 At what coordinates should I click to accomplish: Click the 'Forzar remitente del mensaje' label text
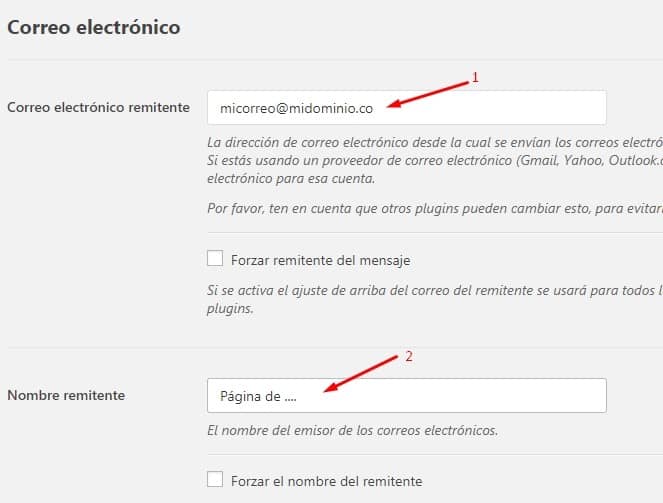(x=320, y=260)
